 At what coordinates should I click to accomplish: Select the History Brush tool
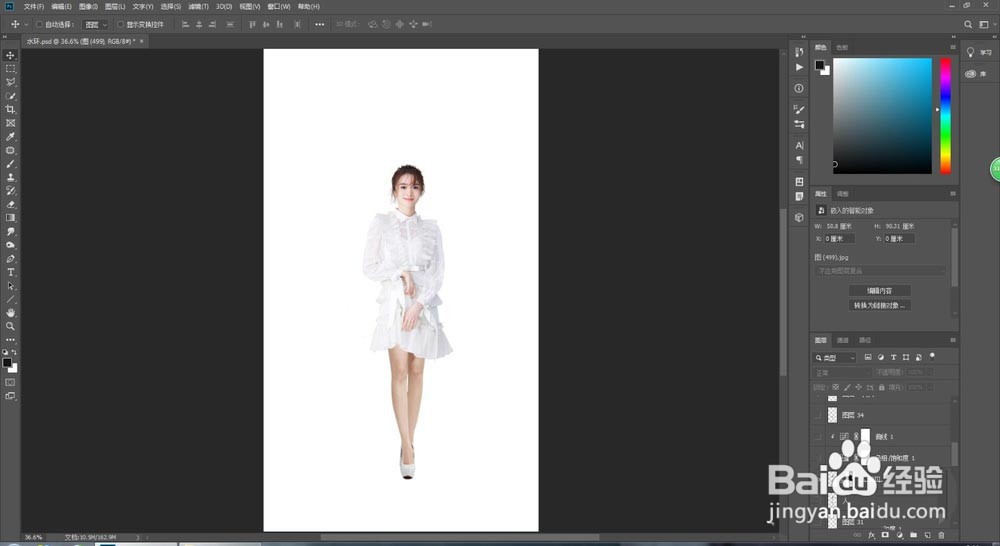coord(10,191)
